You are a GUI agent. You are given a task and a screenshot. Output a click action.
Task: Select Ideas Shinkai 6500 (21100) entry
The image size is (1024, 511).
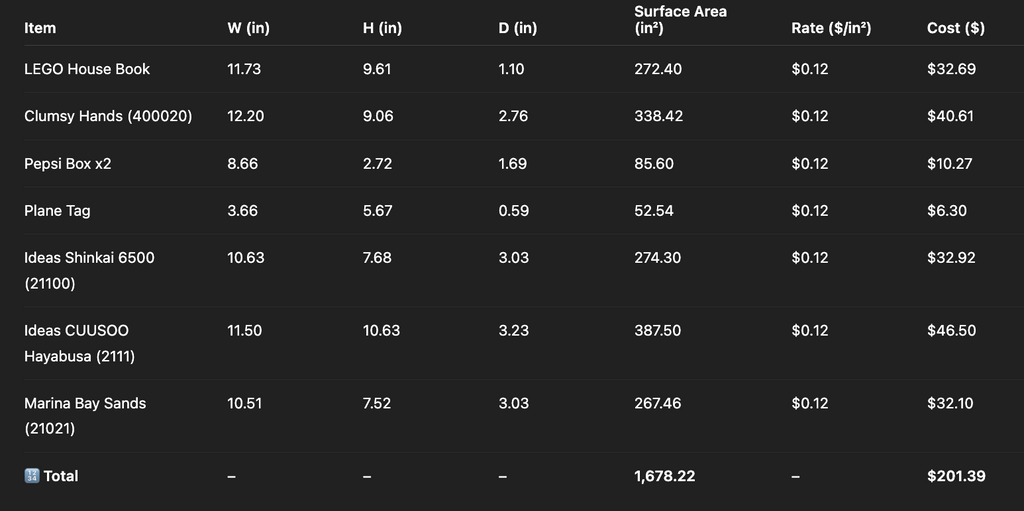pos(89,271)
